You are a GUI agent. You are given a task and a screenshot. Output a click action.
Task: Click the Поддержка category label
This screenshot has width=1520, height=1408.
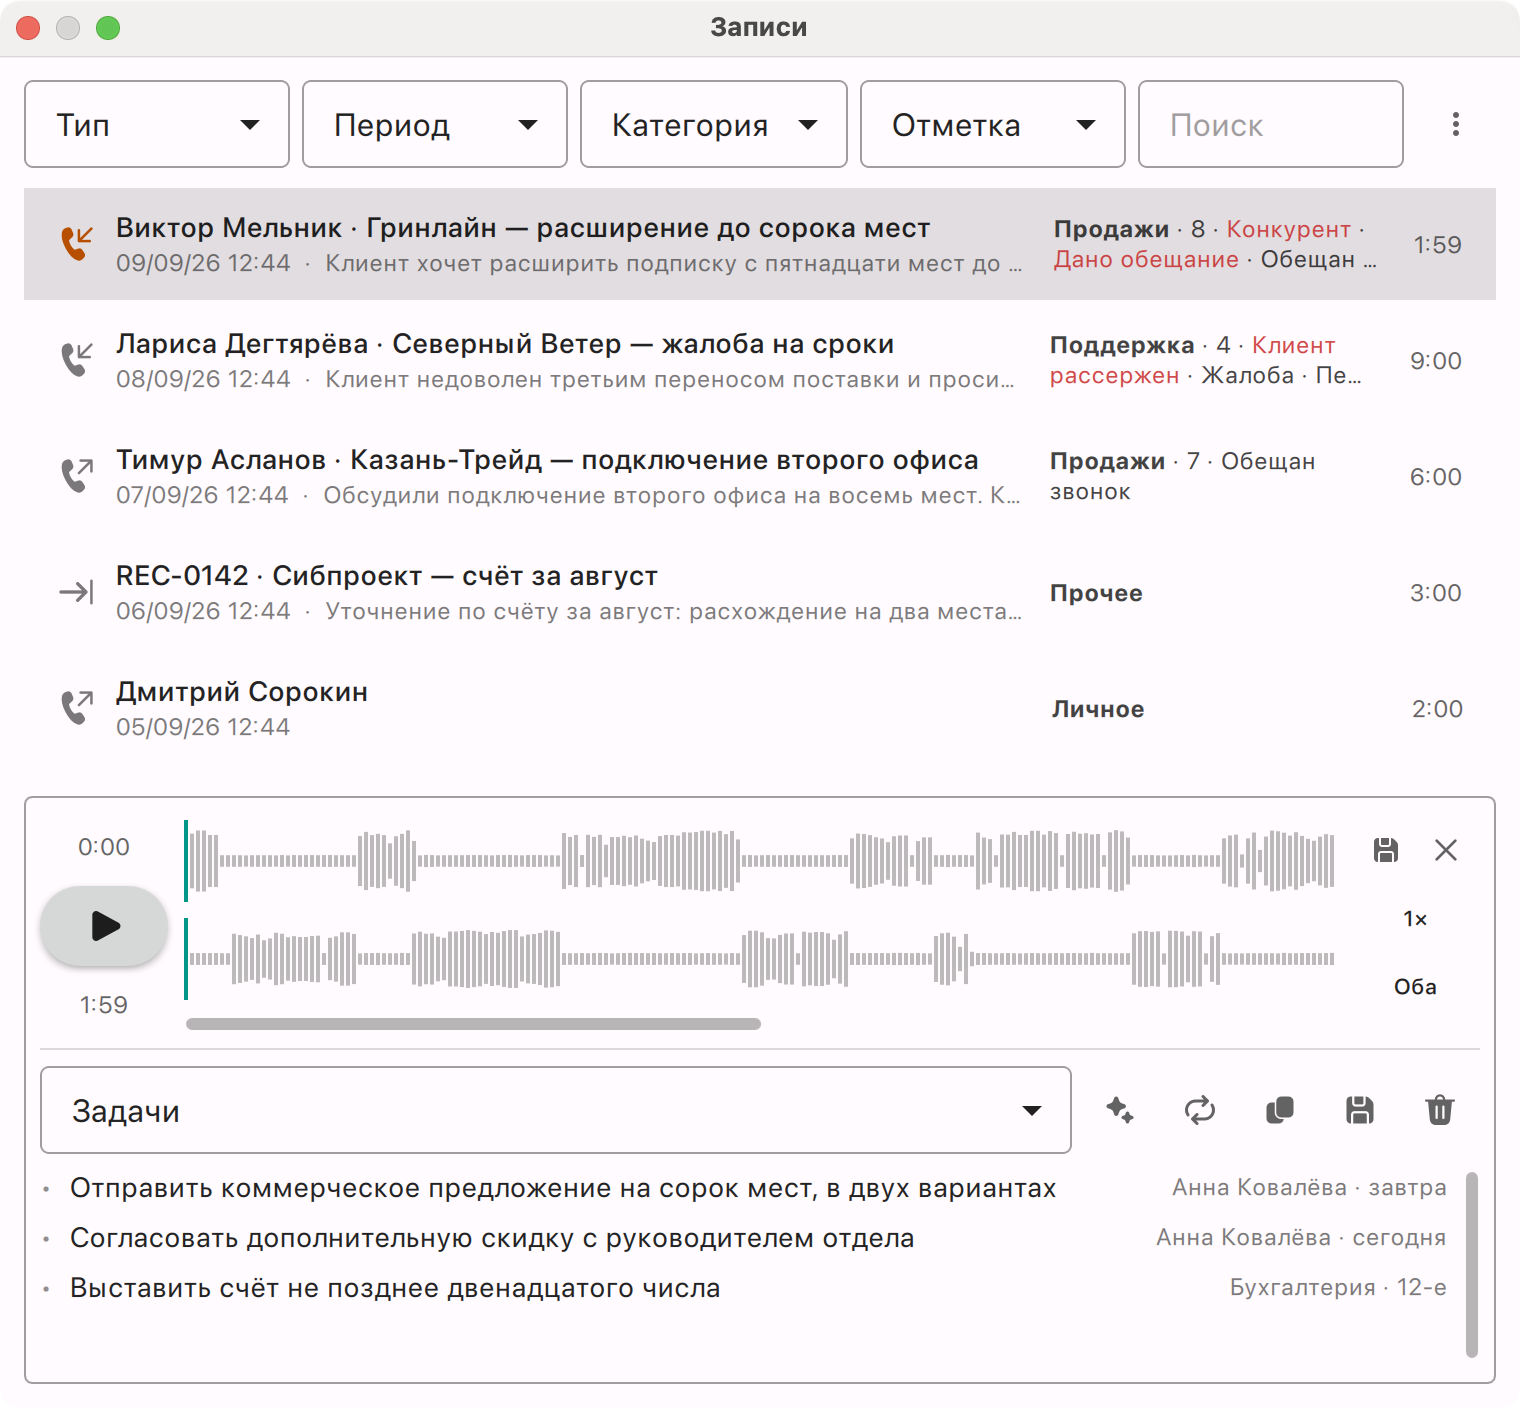click(x=1122, y=345)
